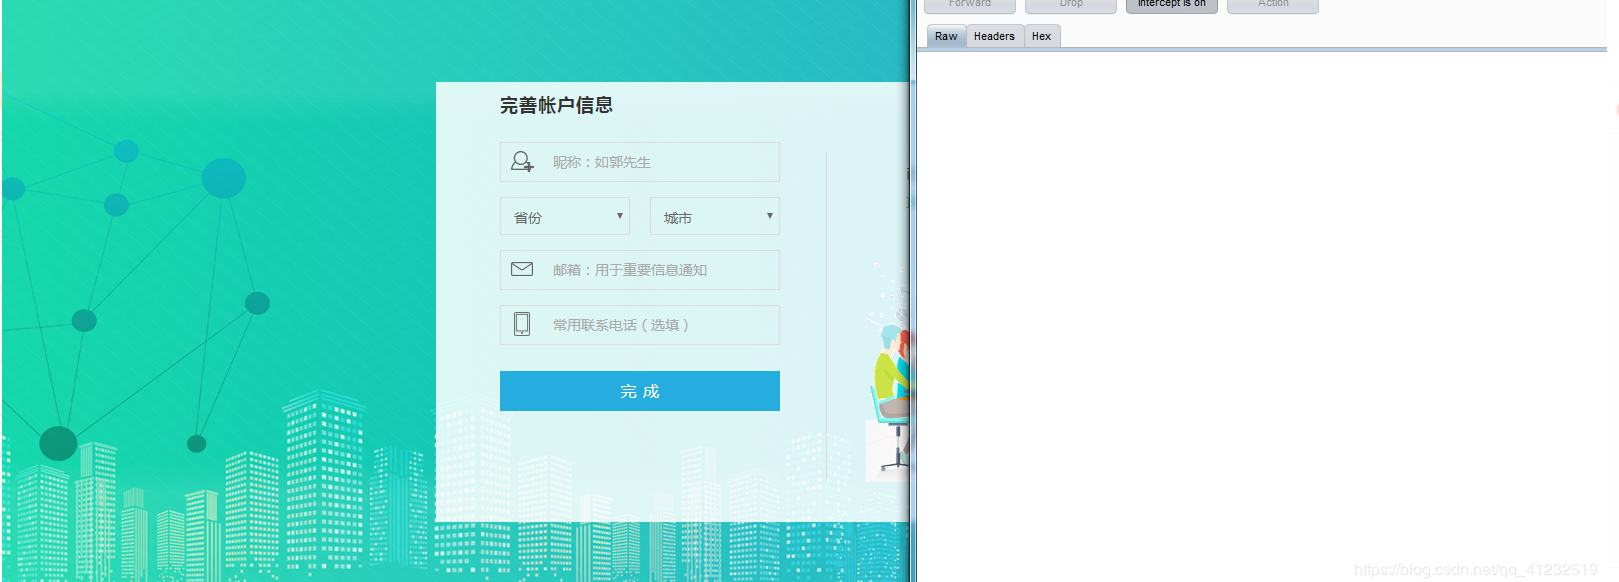The width and height of the screenshot is (1619, 582).
Task: Click the envelope icon in email field
Action: [x=522, y=269]
